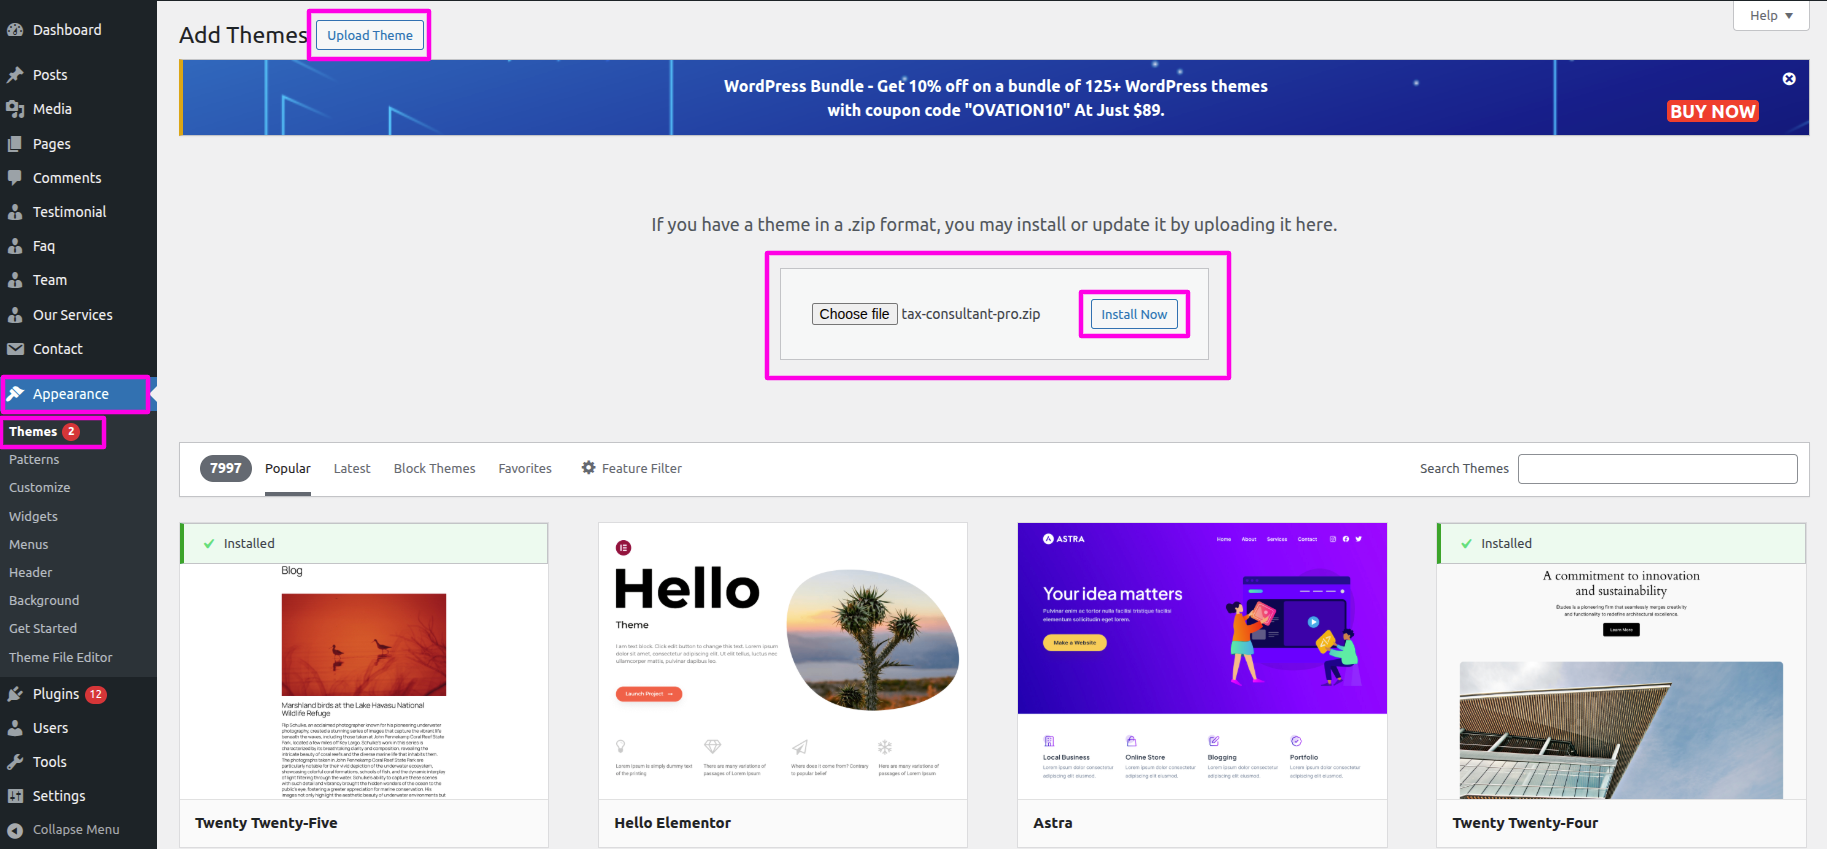This screenshot has height=849, width=1827.
Task: Select the Astra theme thumbnail
Action: coord(1202,660)
